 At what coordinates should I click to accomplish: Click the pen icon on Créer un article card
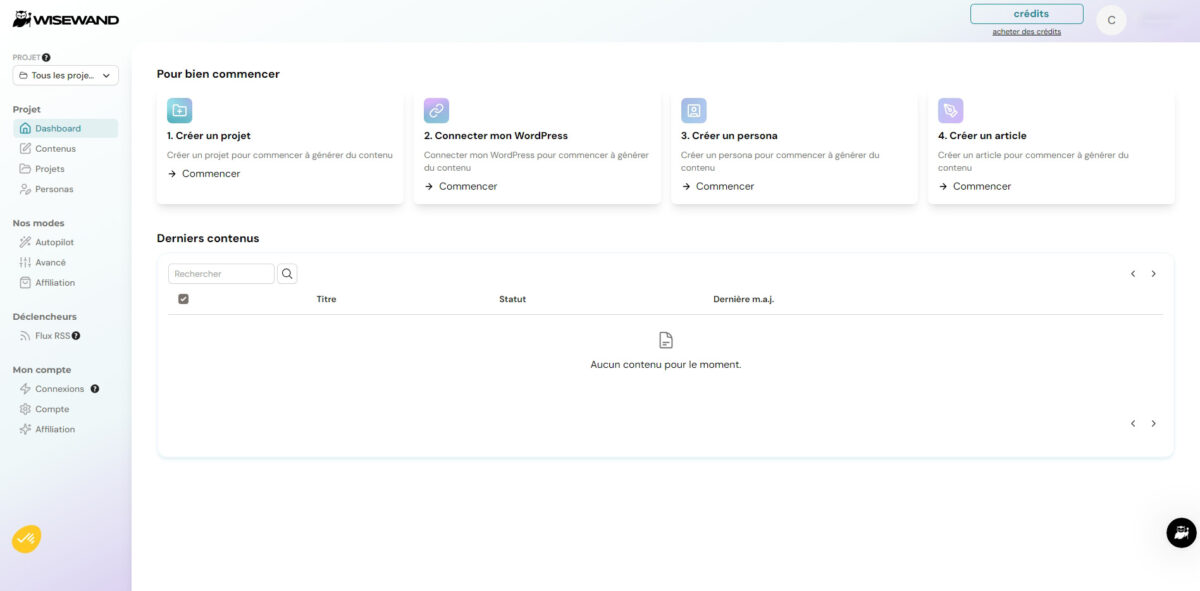coord(950,110)
